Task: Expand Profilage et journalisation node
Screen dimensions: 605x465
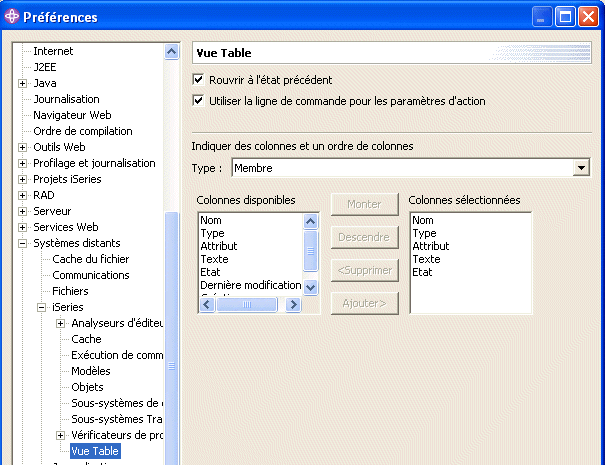Action: [x=22, y=163]
